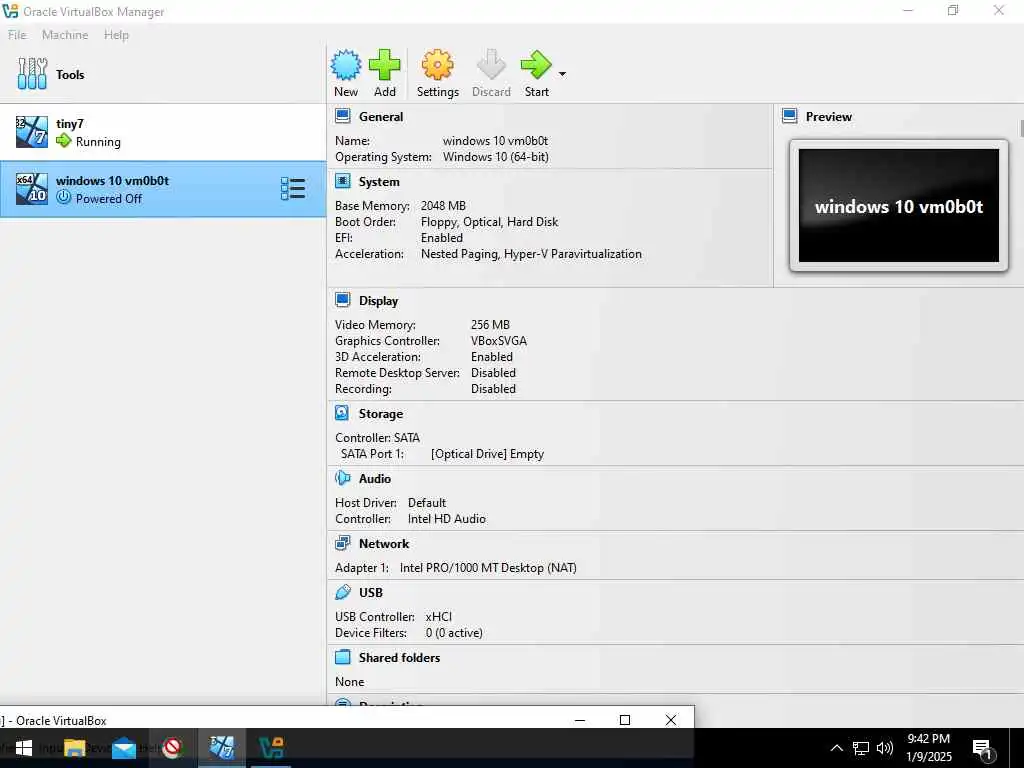Click the Powered Off status icon
1024x768 pixels.
click(63, 197)
